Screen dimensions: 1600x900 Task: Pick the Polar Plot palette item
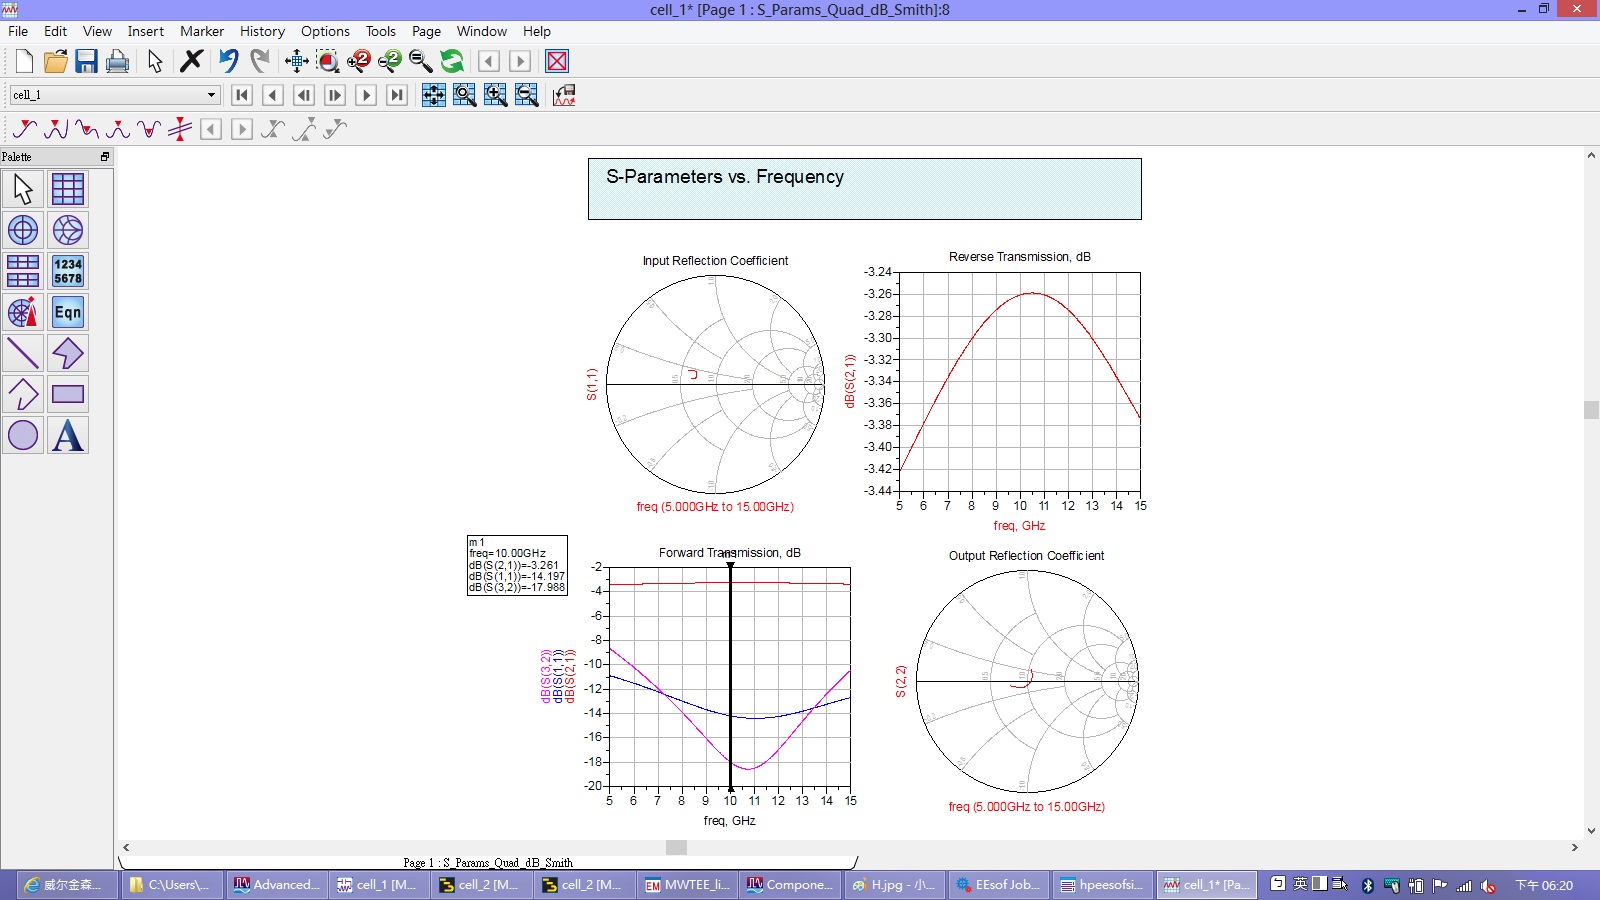[x=23, y=230]
